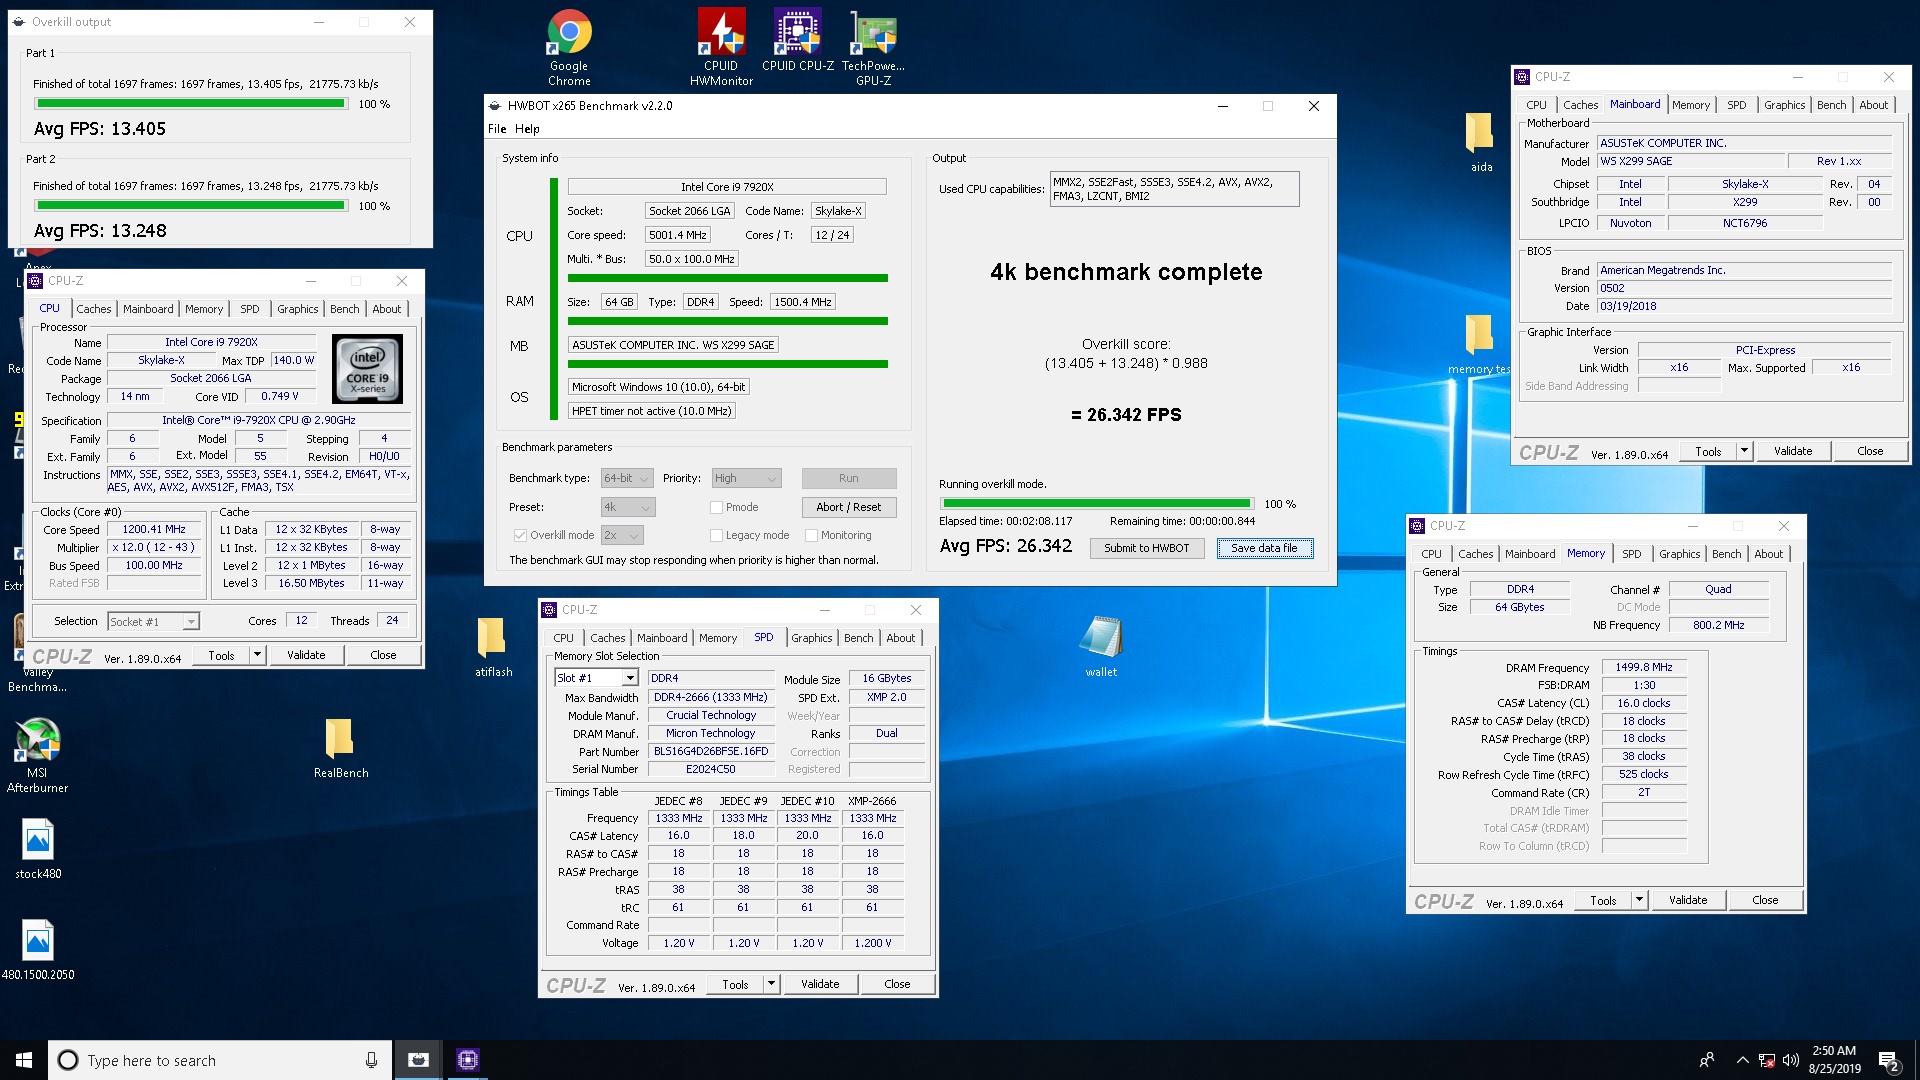Screen dimensions: 1920x1080
Task: Open the stock480 image file
Action: (x=38, y=849)
